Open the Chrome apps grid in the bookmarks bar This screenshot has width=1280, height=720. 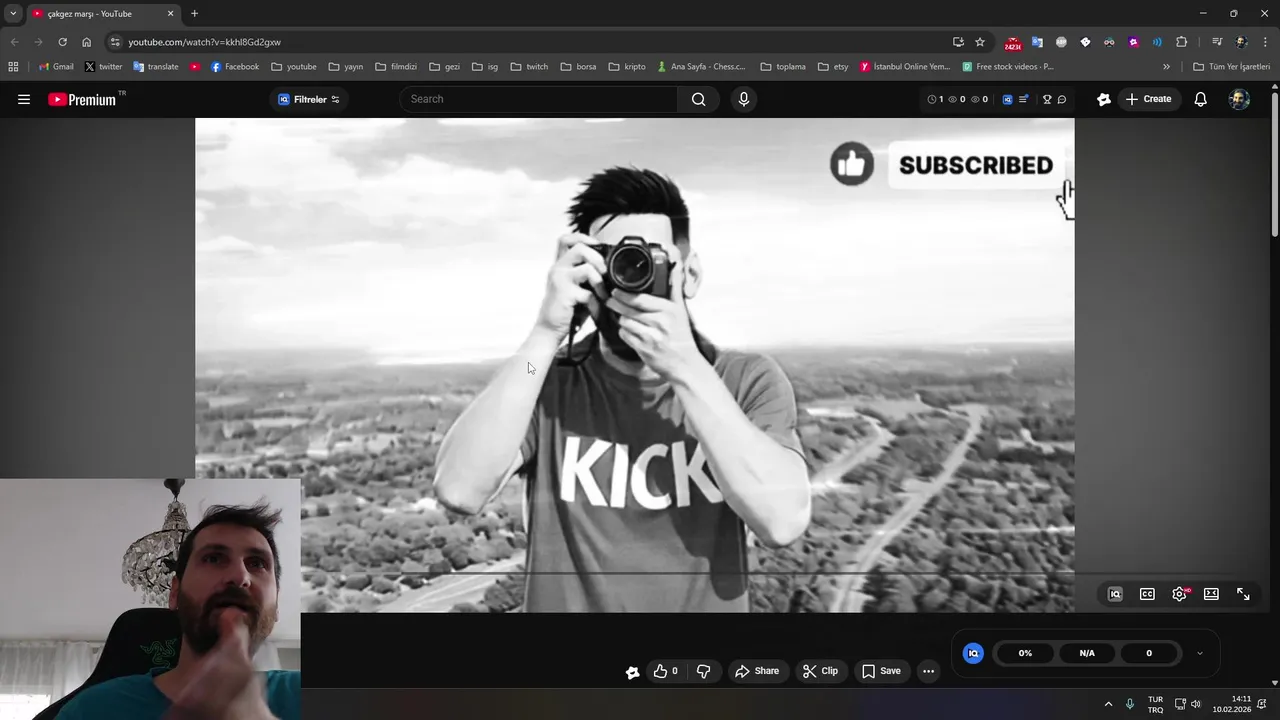coord(13,67)
